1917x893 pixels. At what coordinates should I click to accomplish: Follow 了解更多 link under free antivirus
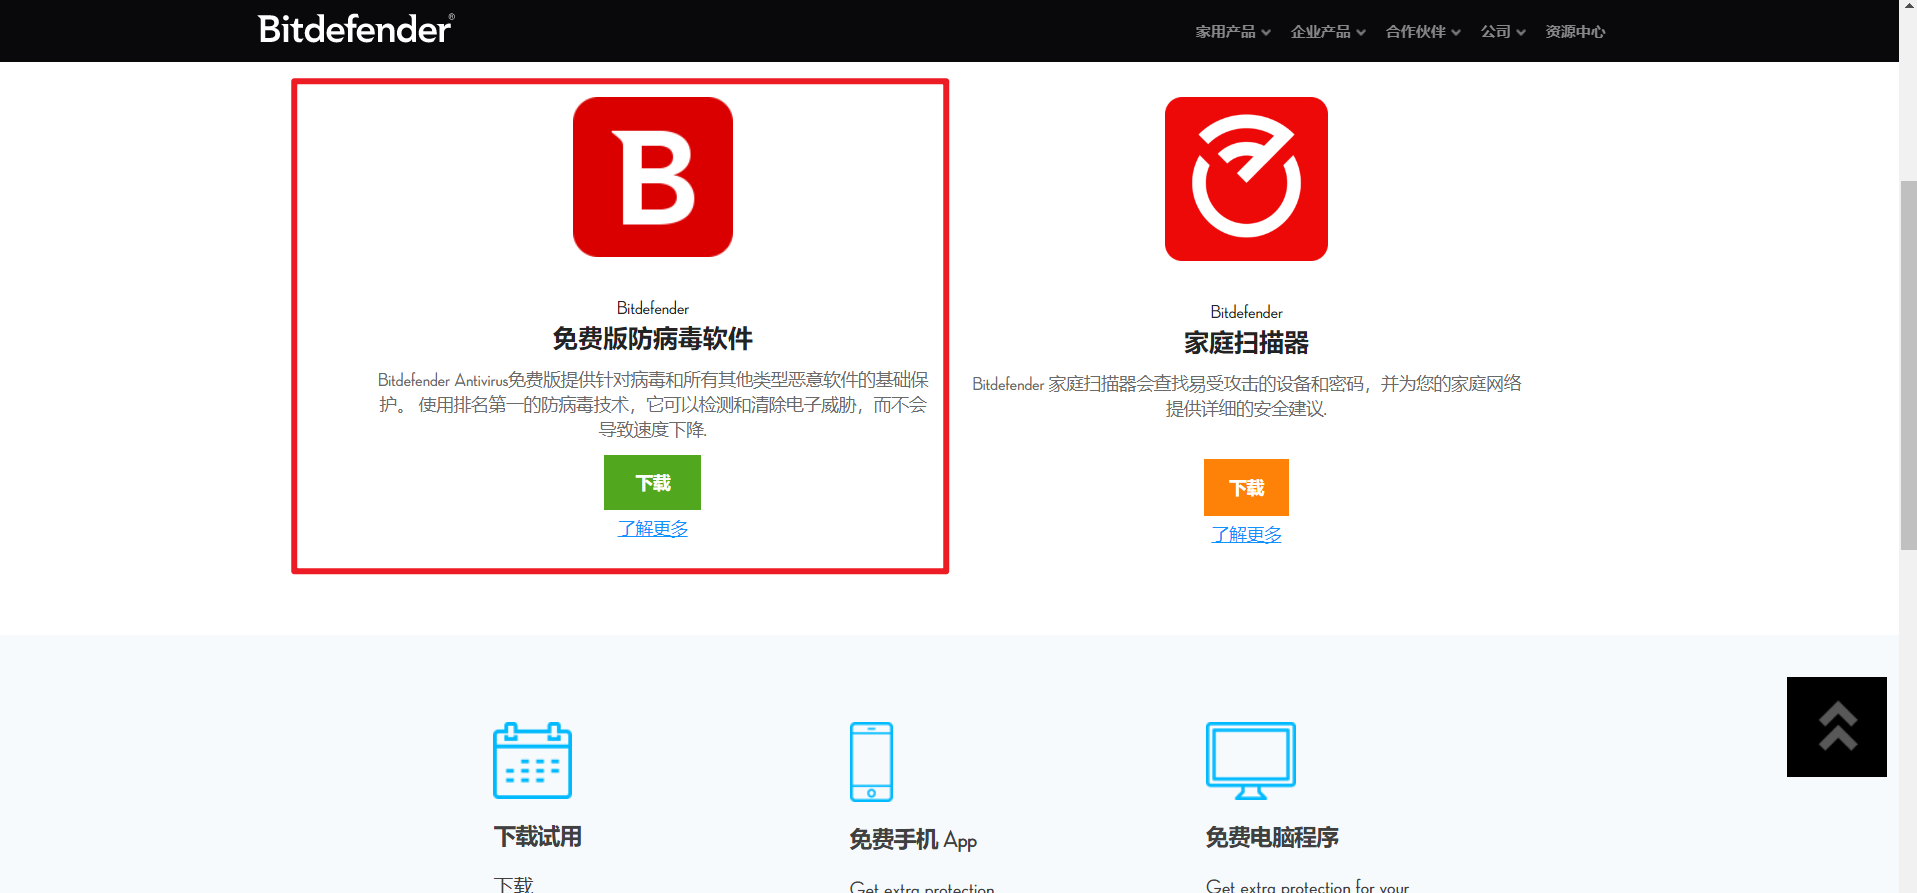(653, 528)
